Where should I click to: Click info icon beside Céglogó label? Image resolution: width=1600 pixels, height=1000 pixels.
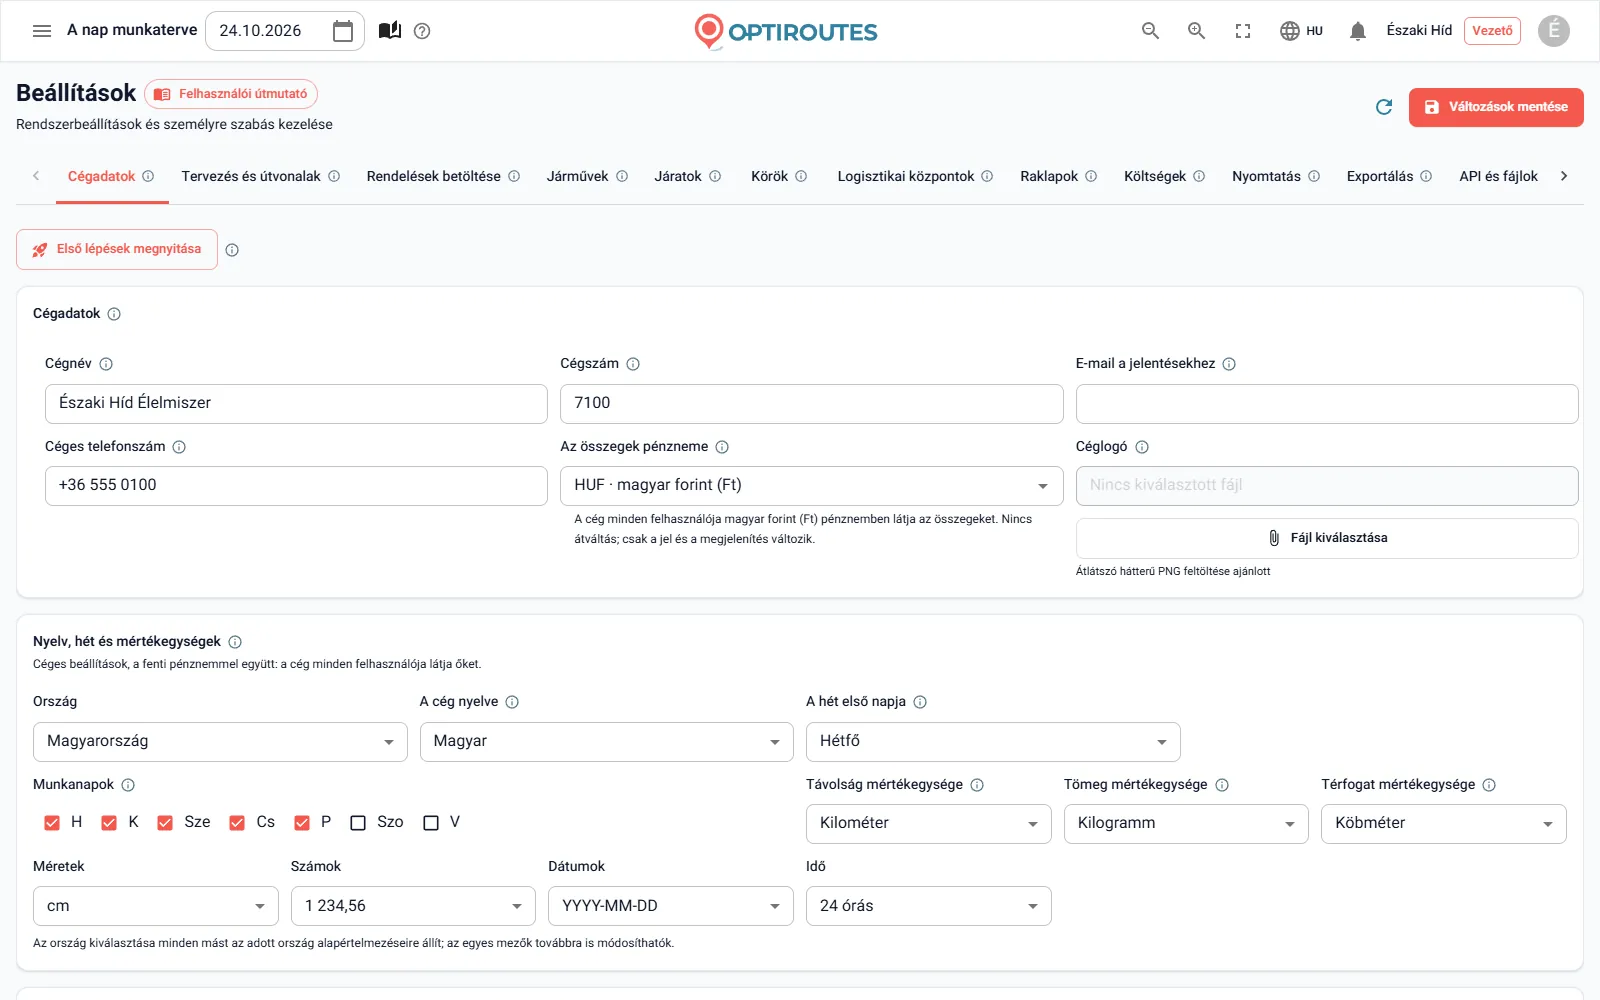pos(1142,447)
